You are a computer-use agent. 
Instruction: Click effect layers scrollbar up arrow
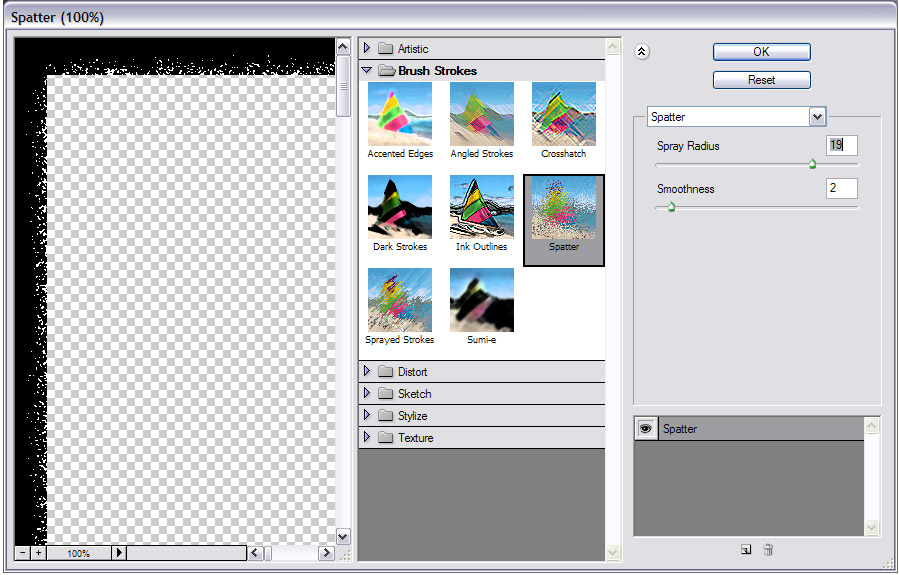pos(871,425)
